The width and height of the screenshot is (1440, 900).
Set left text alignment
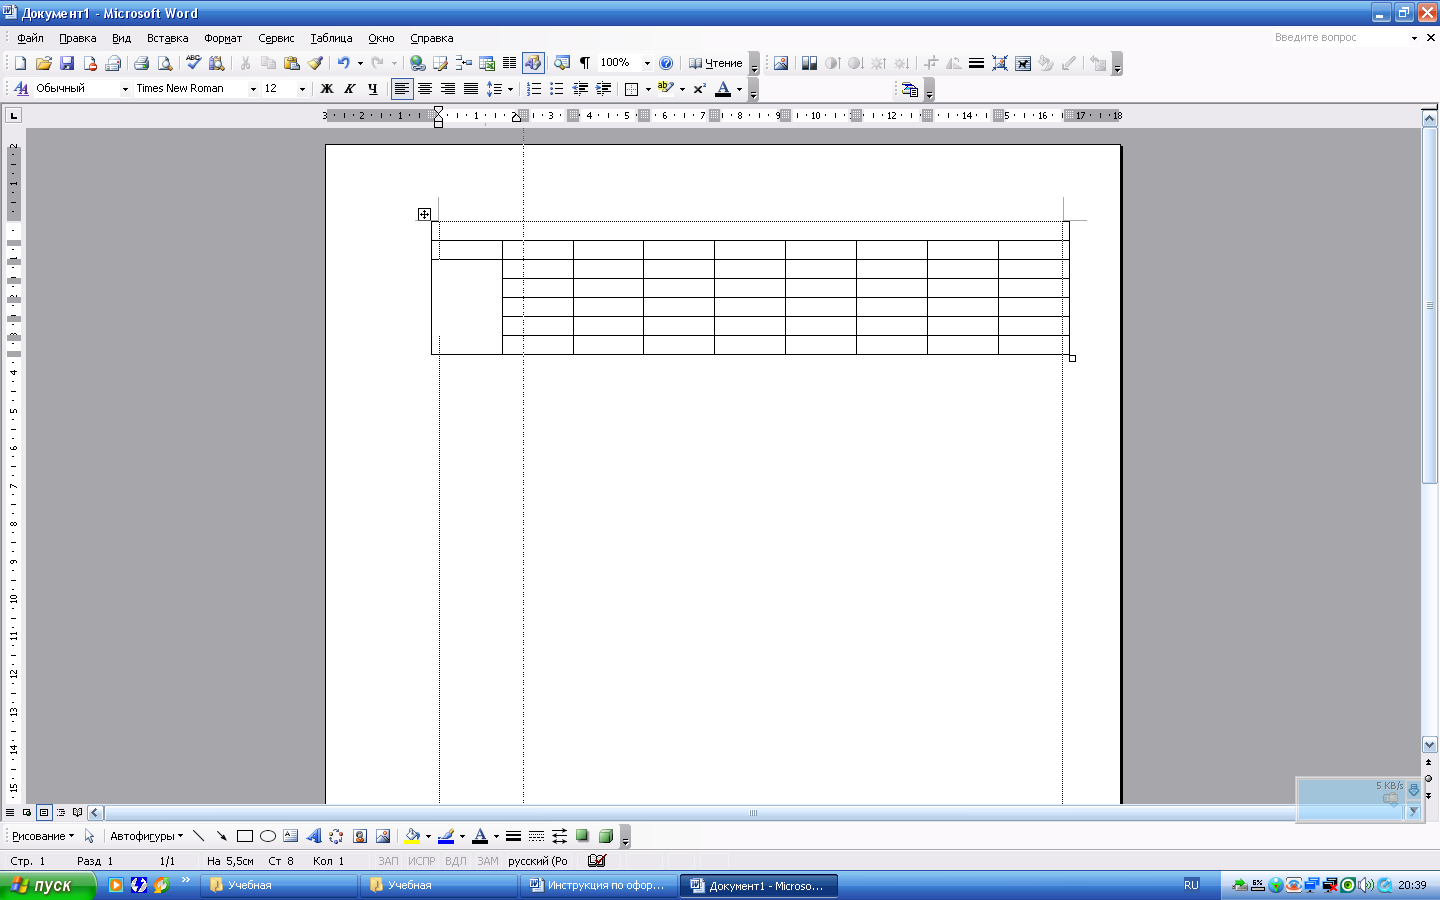(x=401, y=89)
